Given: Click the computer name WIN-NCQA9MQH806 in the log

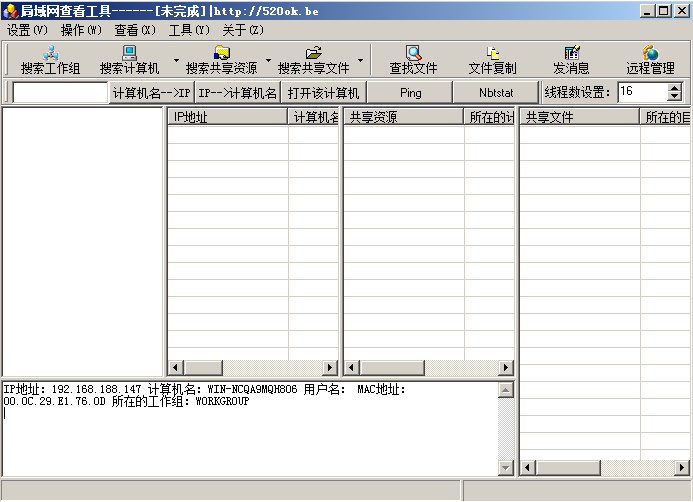Looking at the screenshot, I should [x=252, y=389].
